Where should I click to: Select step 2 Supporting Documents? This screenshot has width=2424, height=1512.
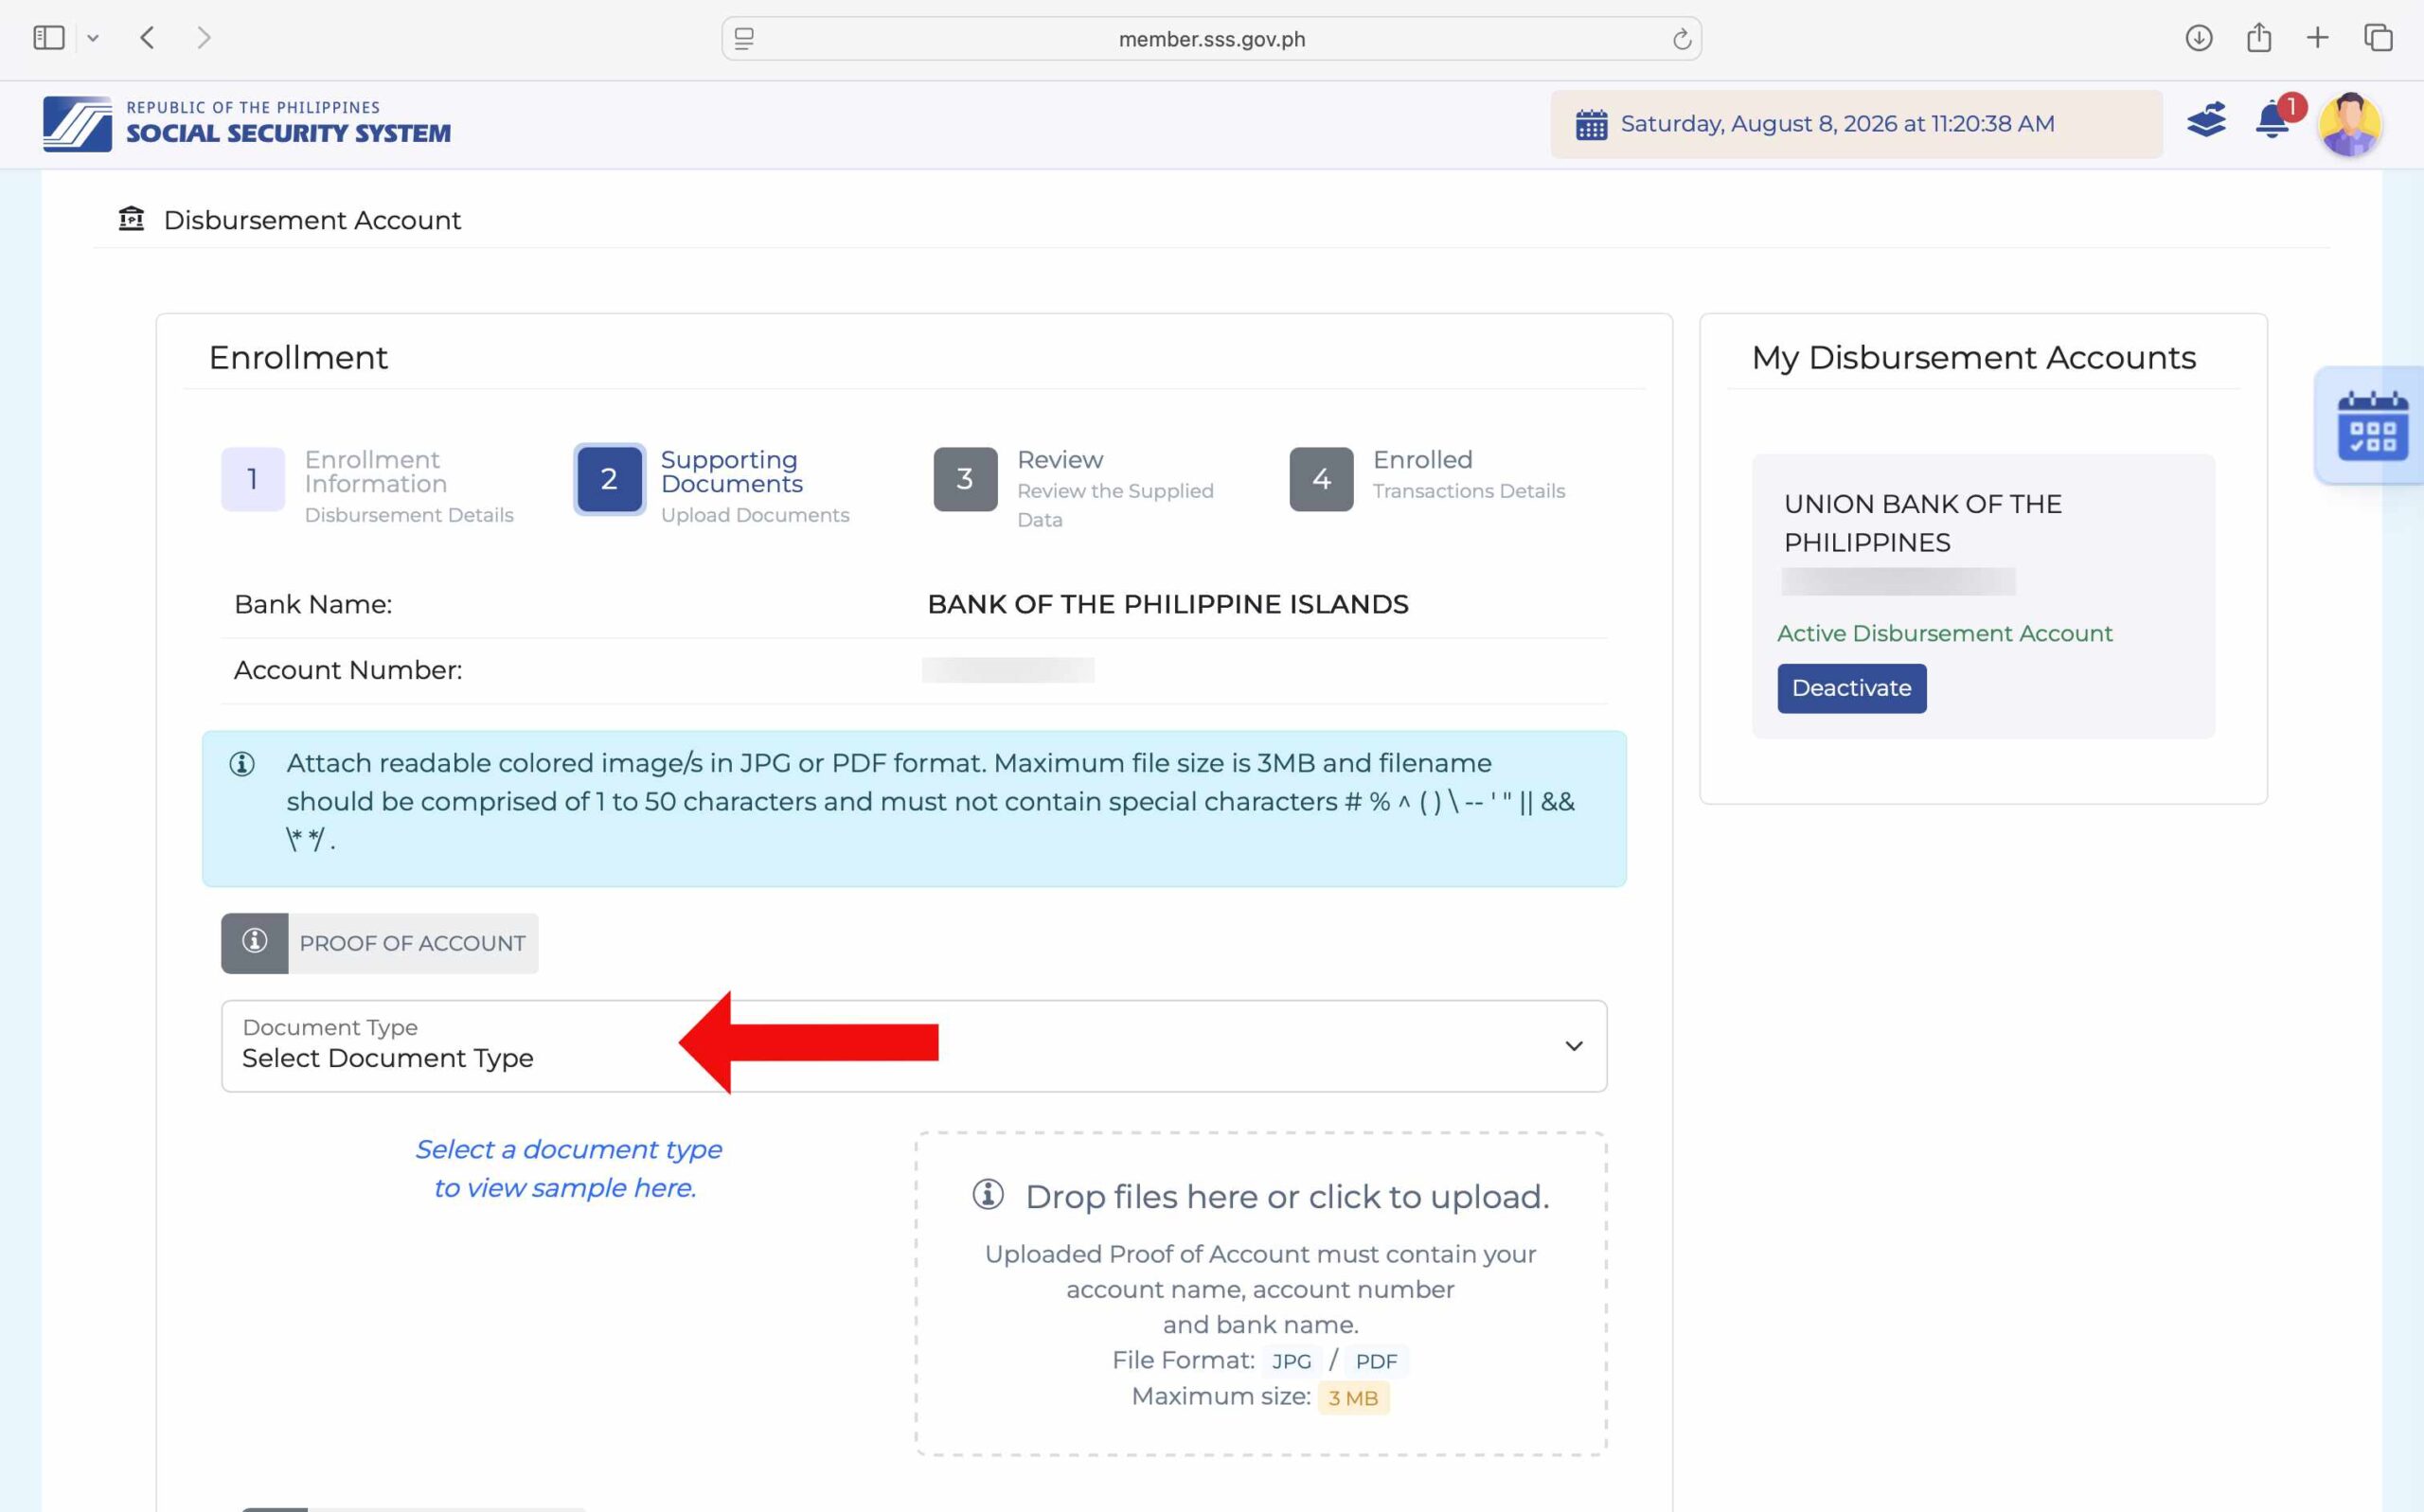(x=712, y=485)
